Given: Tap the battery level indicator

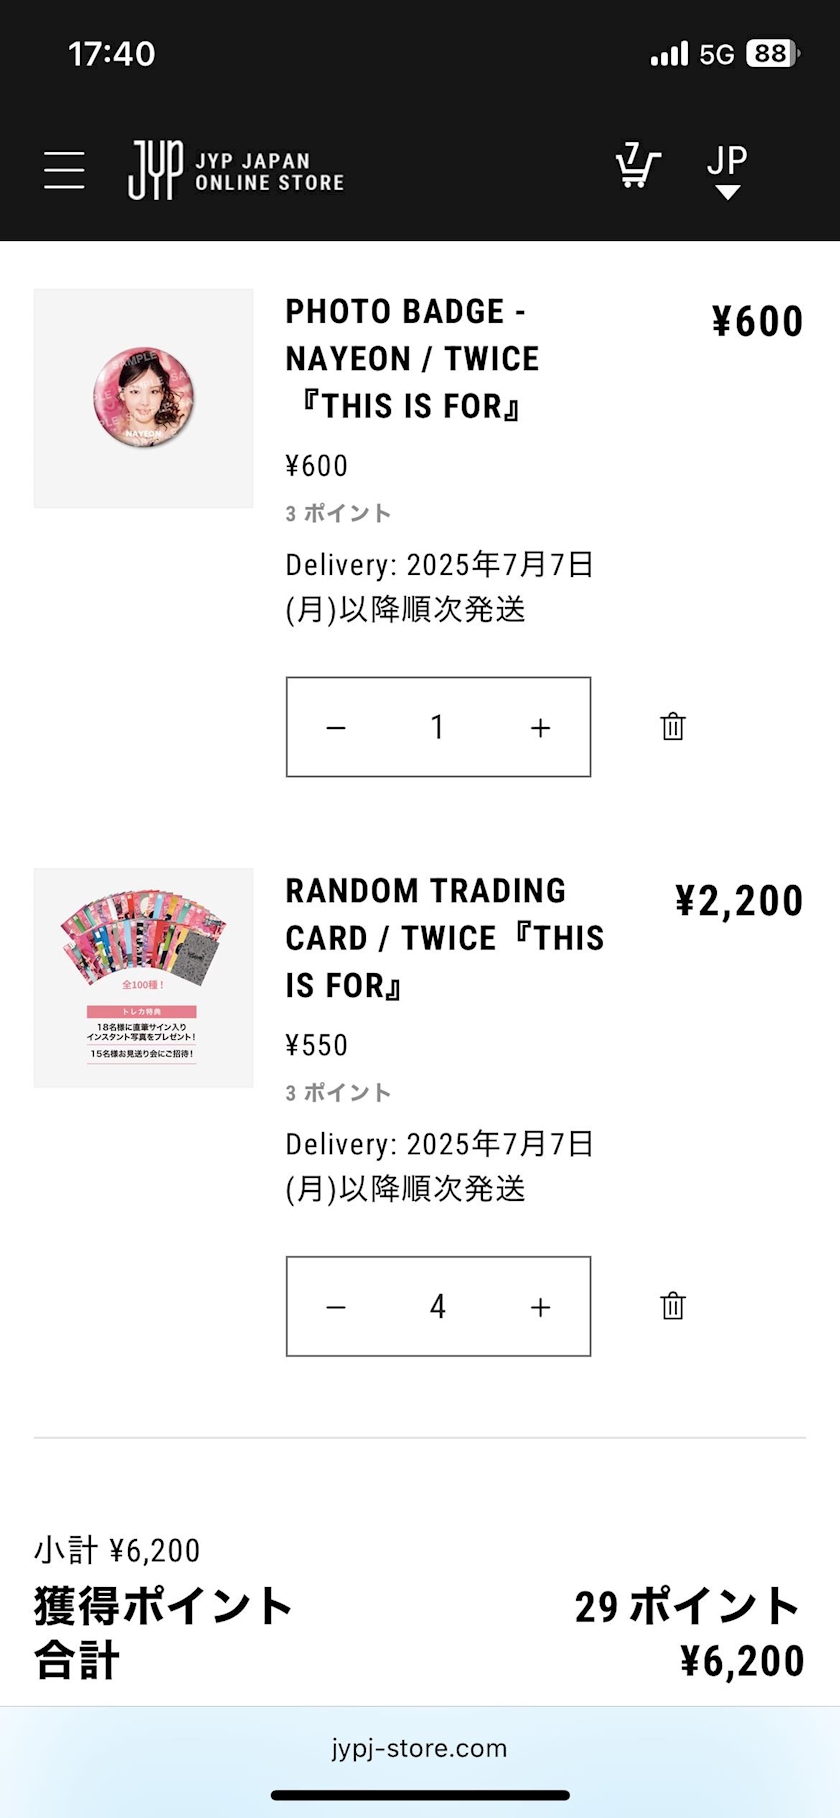Looking at the screenshot, I should (773, 53).
